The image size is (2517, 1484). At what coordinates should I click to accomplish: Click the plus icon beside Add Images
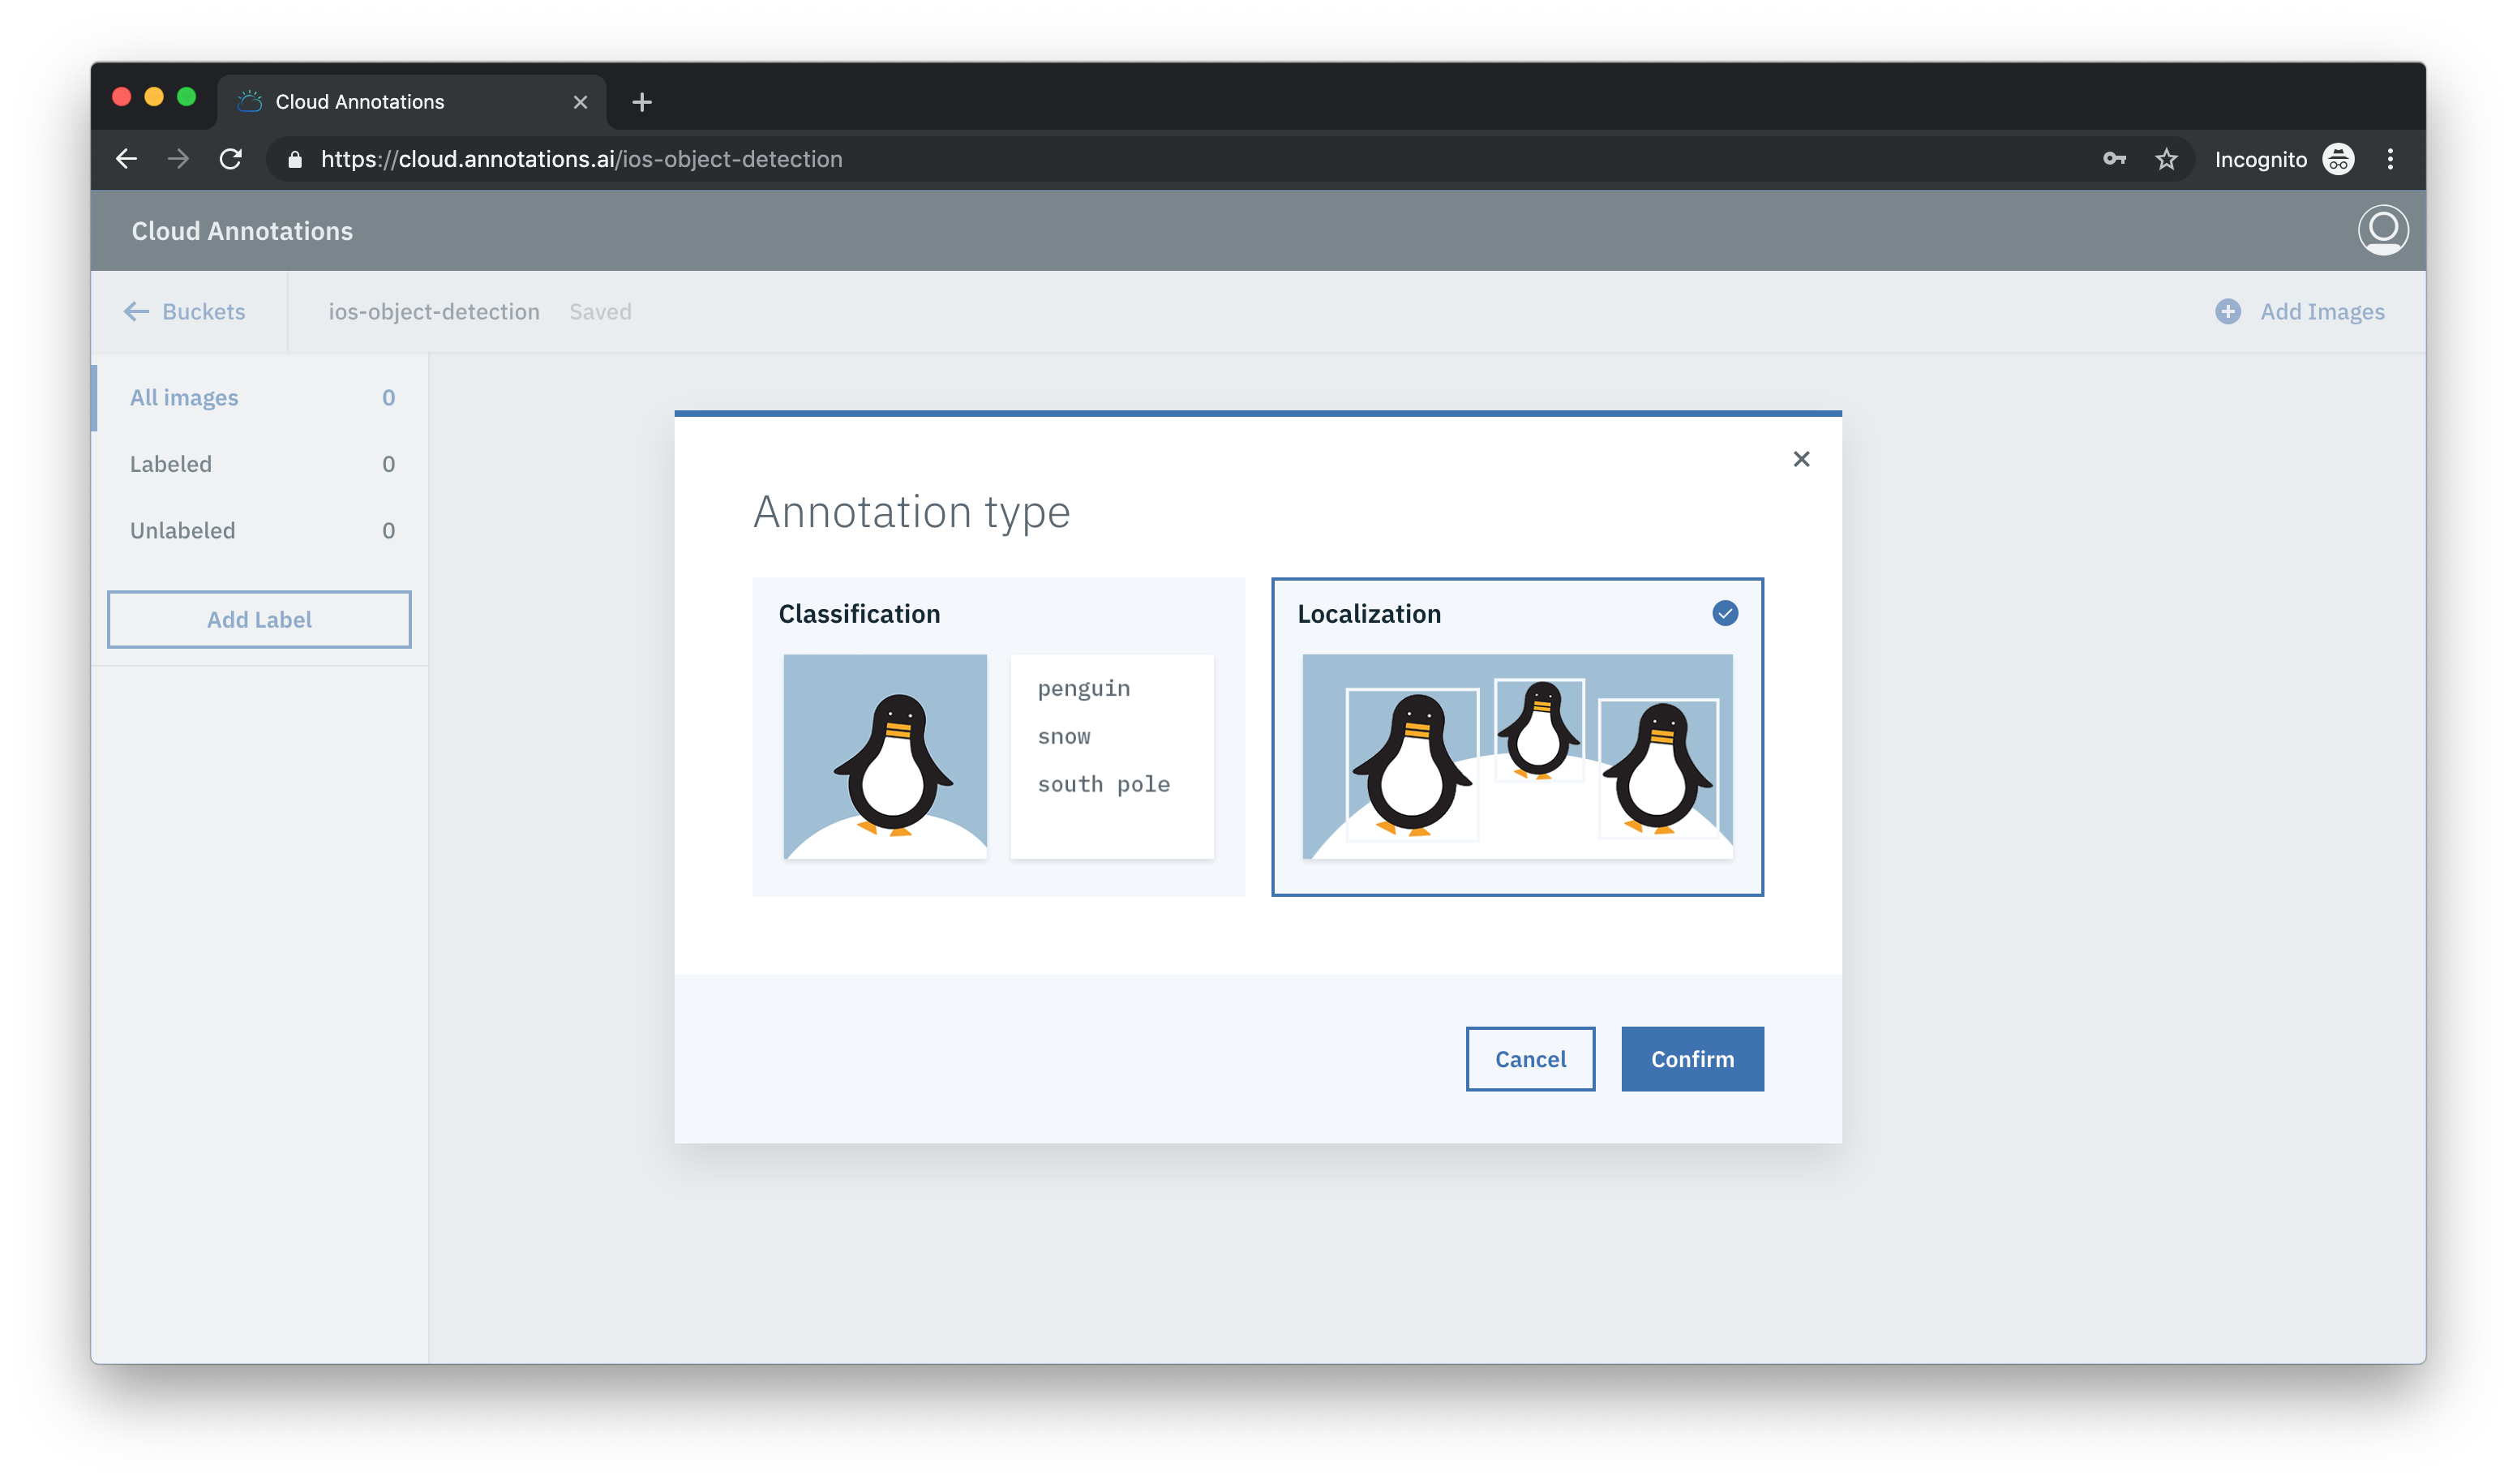click(x=2227, y=312)
